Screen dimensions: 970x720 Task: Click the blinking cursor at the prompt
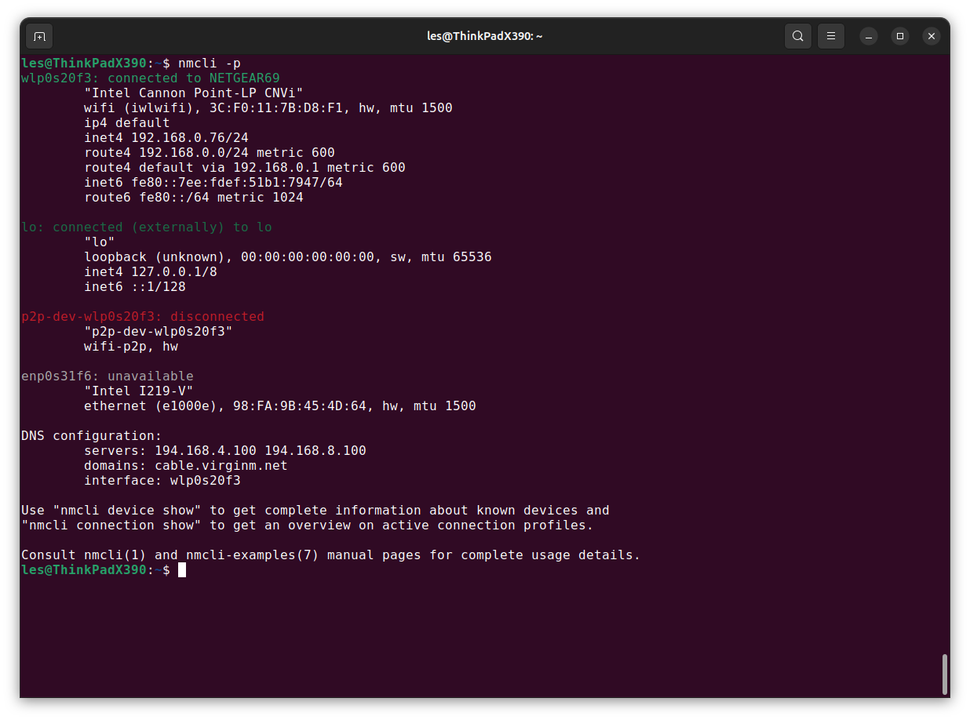point(181,570)
